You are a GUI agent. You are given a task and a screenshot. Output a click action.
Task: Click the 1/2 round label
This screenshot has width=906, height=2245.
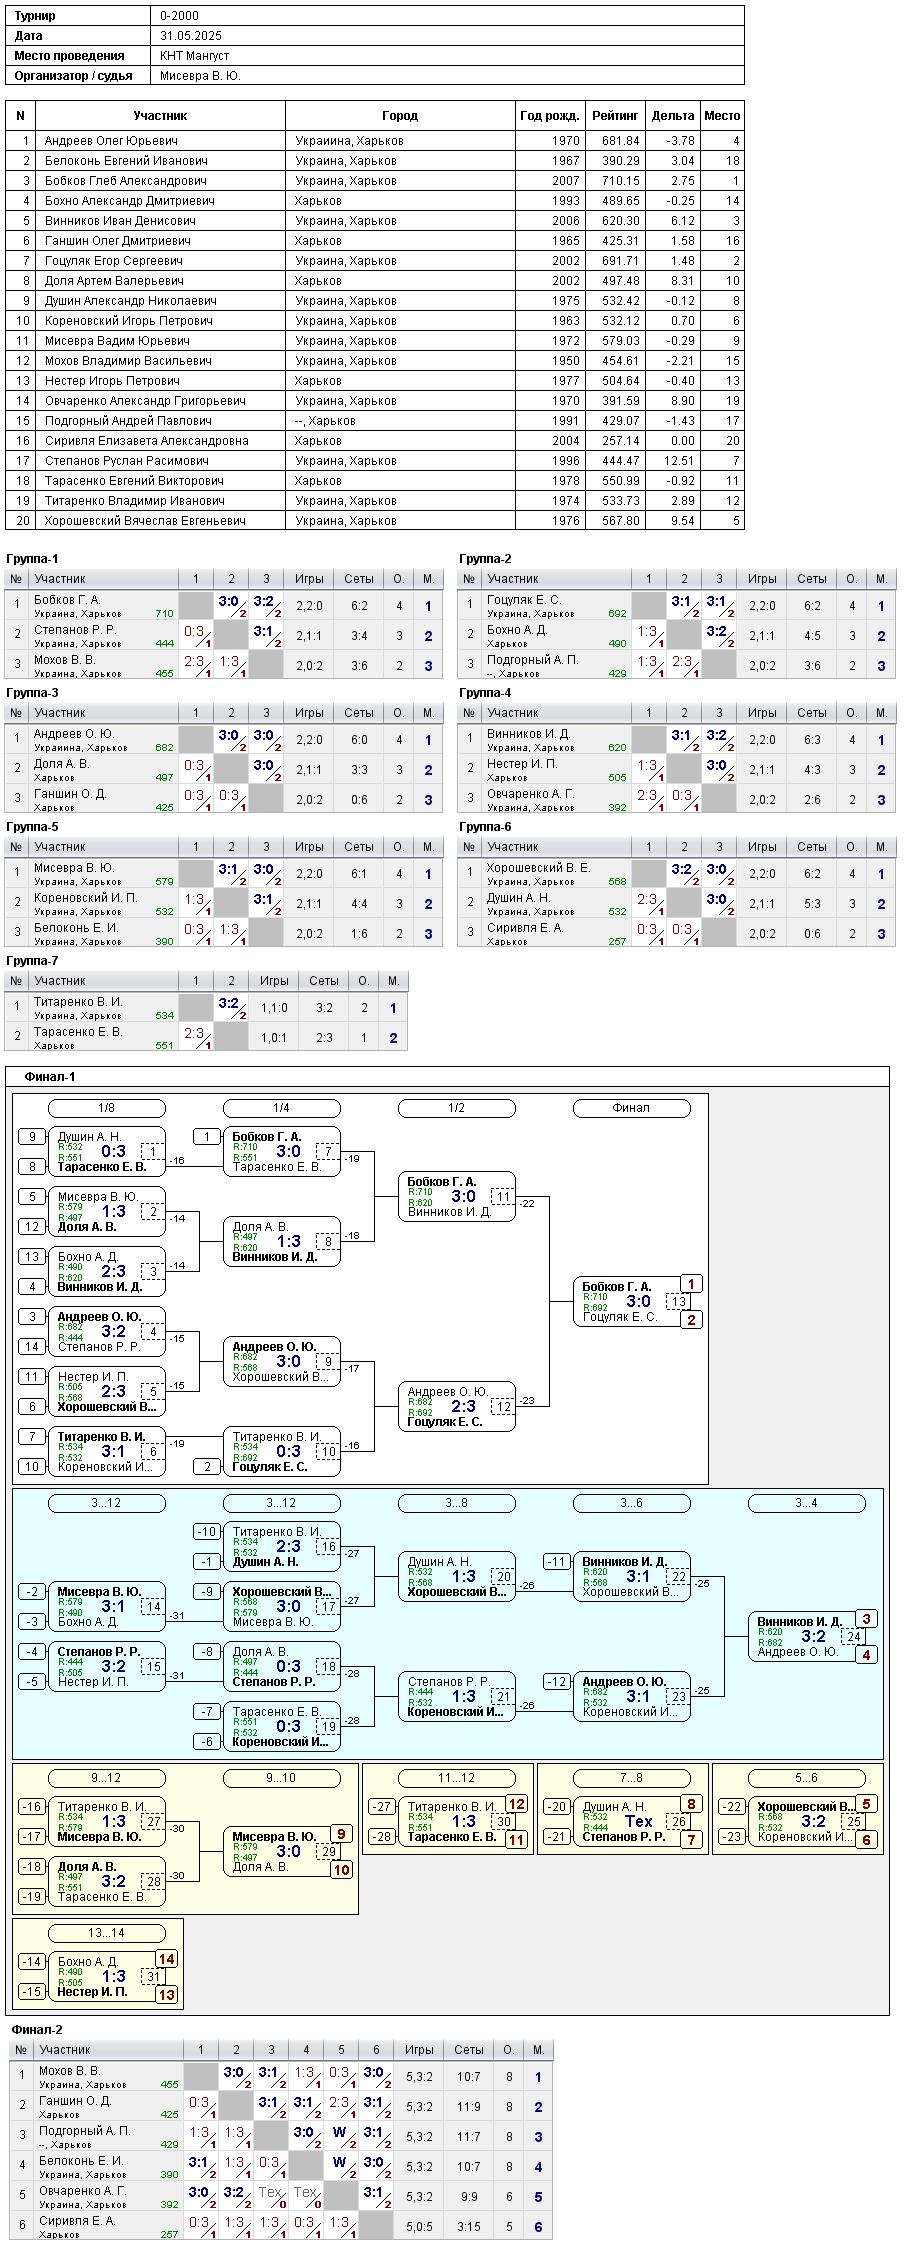click(457, 1108)
